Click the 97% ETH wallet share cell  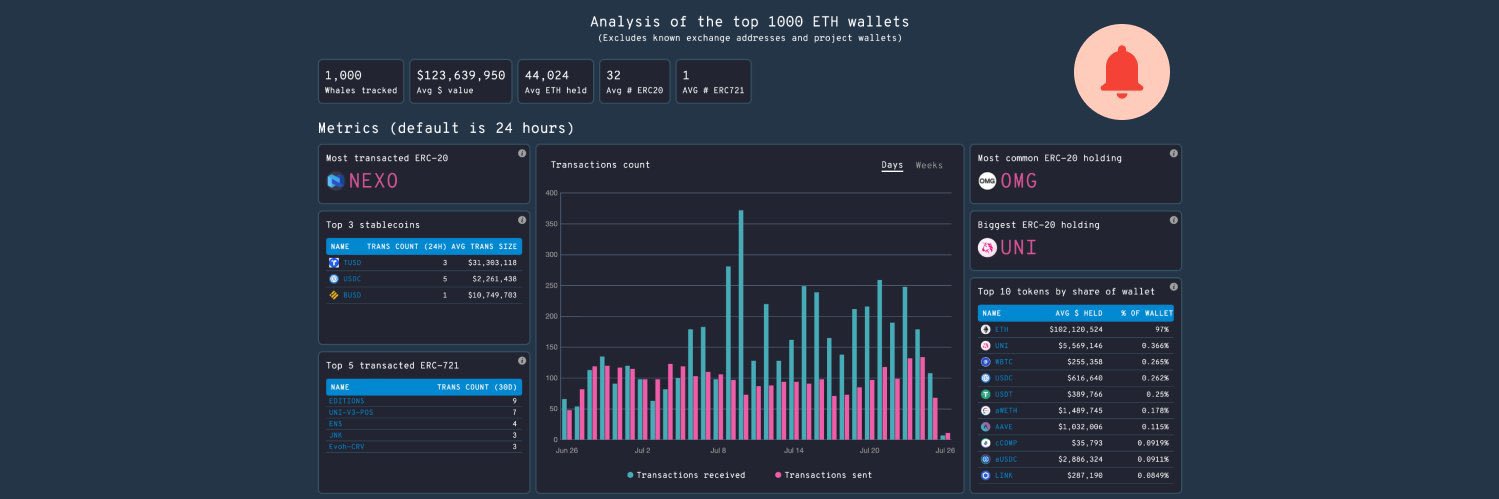point(1162,329)
